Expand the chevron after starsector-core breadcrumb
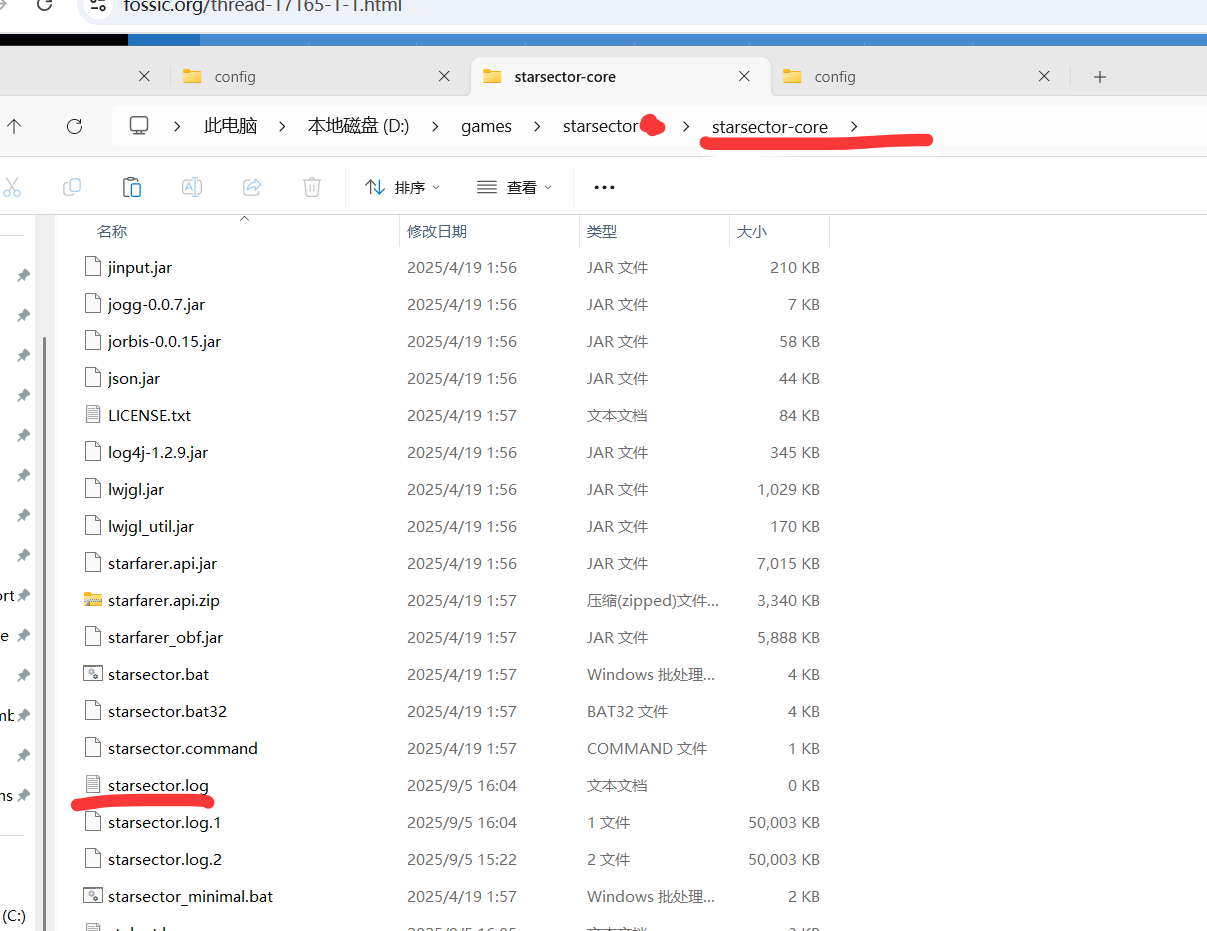Viewport: 1207px width, 931px height. point(854,126)
